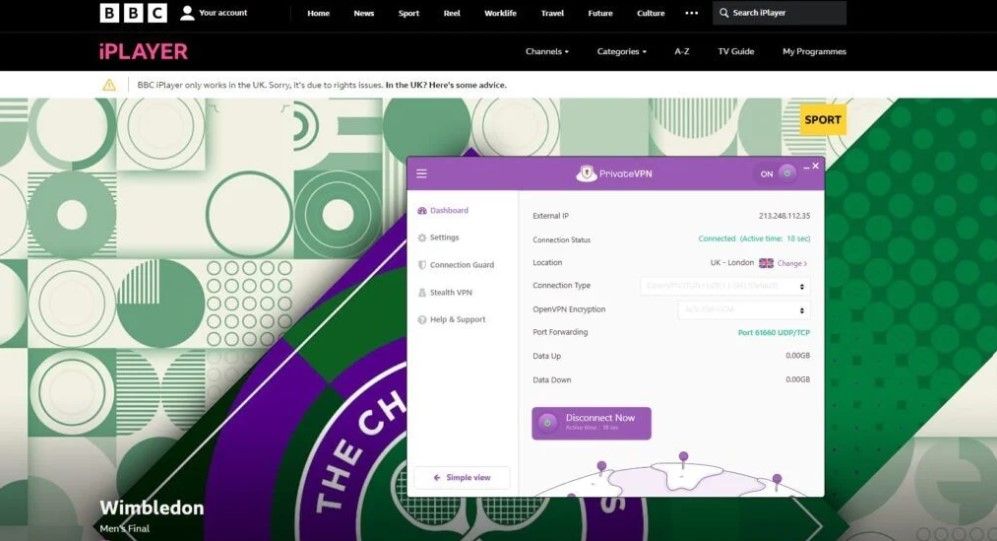Expand the more menu ellipsis
Screen dimensions: 997x541
[x=692, y=13]
